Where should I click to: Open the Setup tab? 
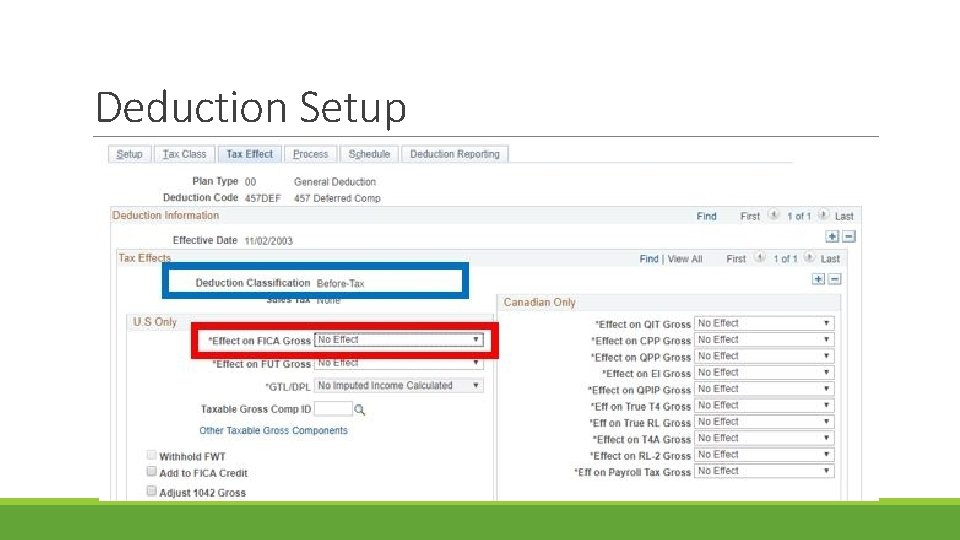pyautogui.click(x=129, y=154)
